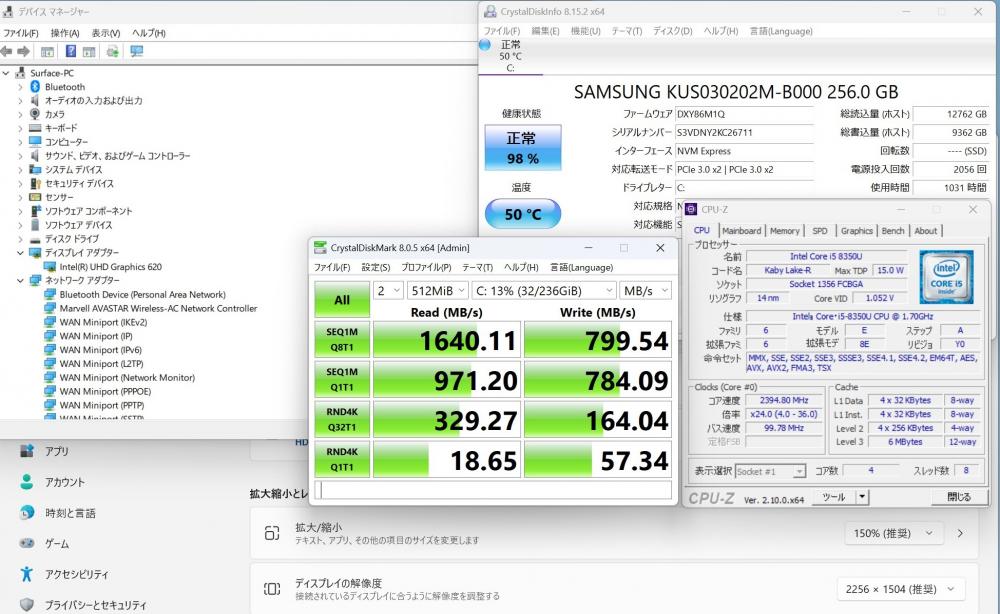
Task: Open the ツール dropdown arrow in CPU-Z
Action: point(862,497)
